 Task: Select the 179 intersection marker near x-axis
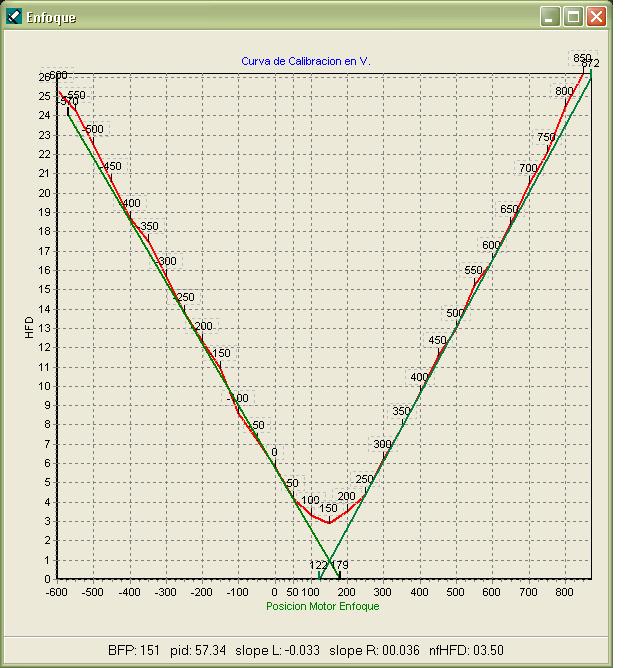(340, 565)
